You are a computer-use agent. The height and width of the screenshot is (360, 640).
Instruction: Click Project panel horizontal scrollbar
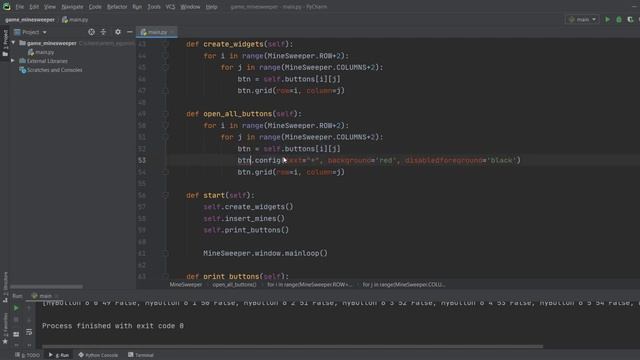tap(46, 287)
